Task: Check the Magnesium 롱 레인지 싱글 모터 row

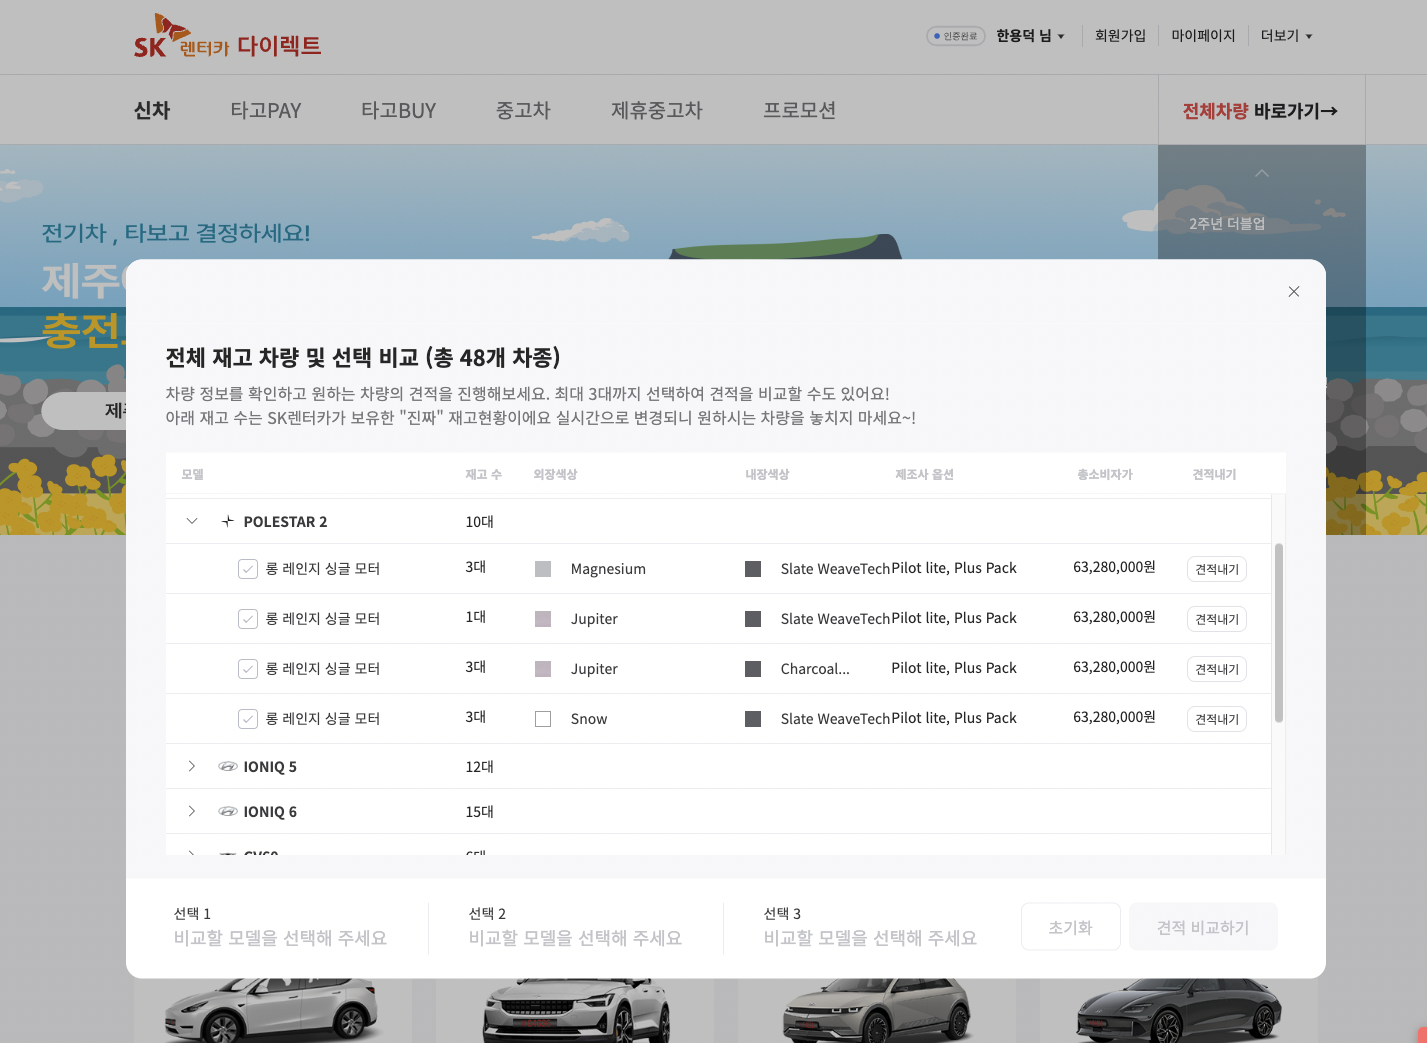Action: pyautogui.click(x=248, y=569)
